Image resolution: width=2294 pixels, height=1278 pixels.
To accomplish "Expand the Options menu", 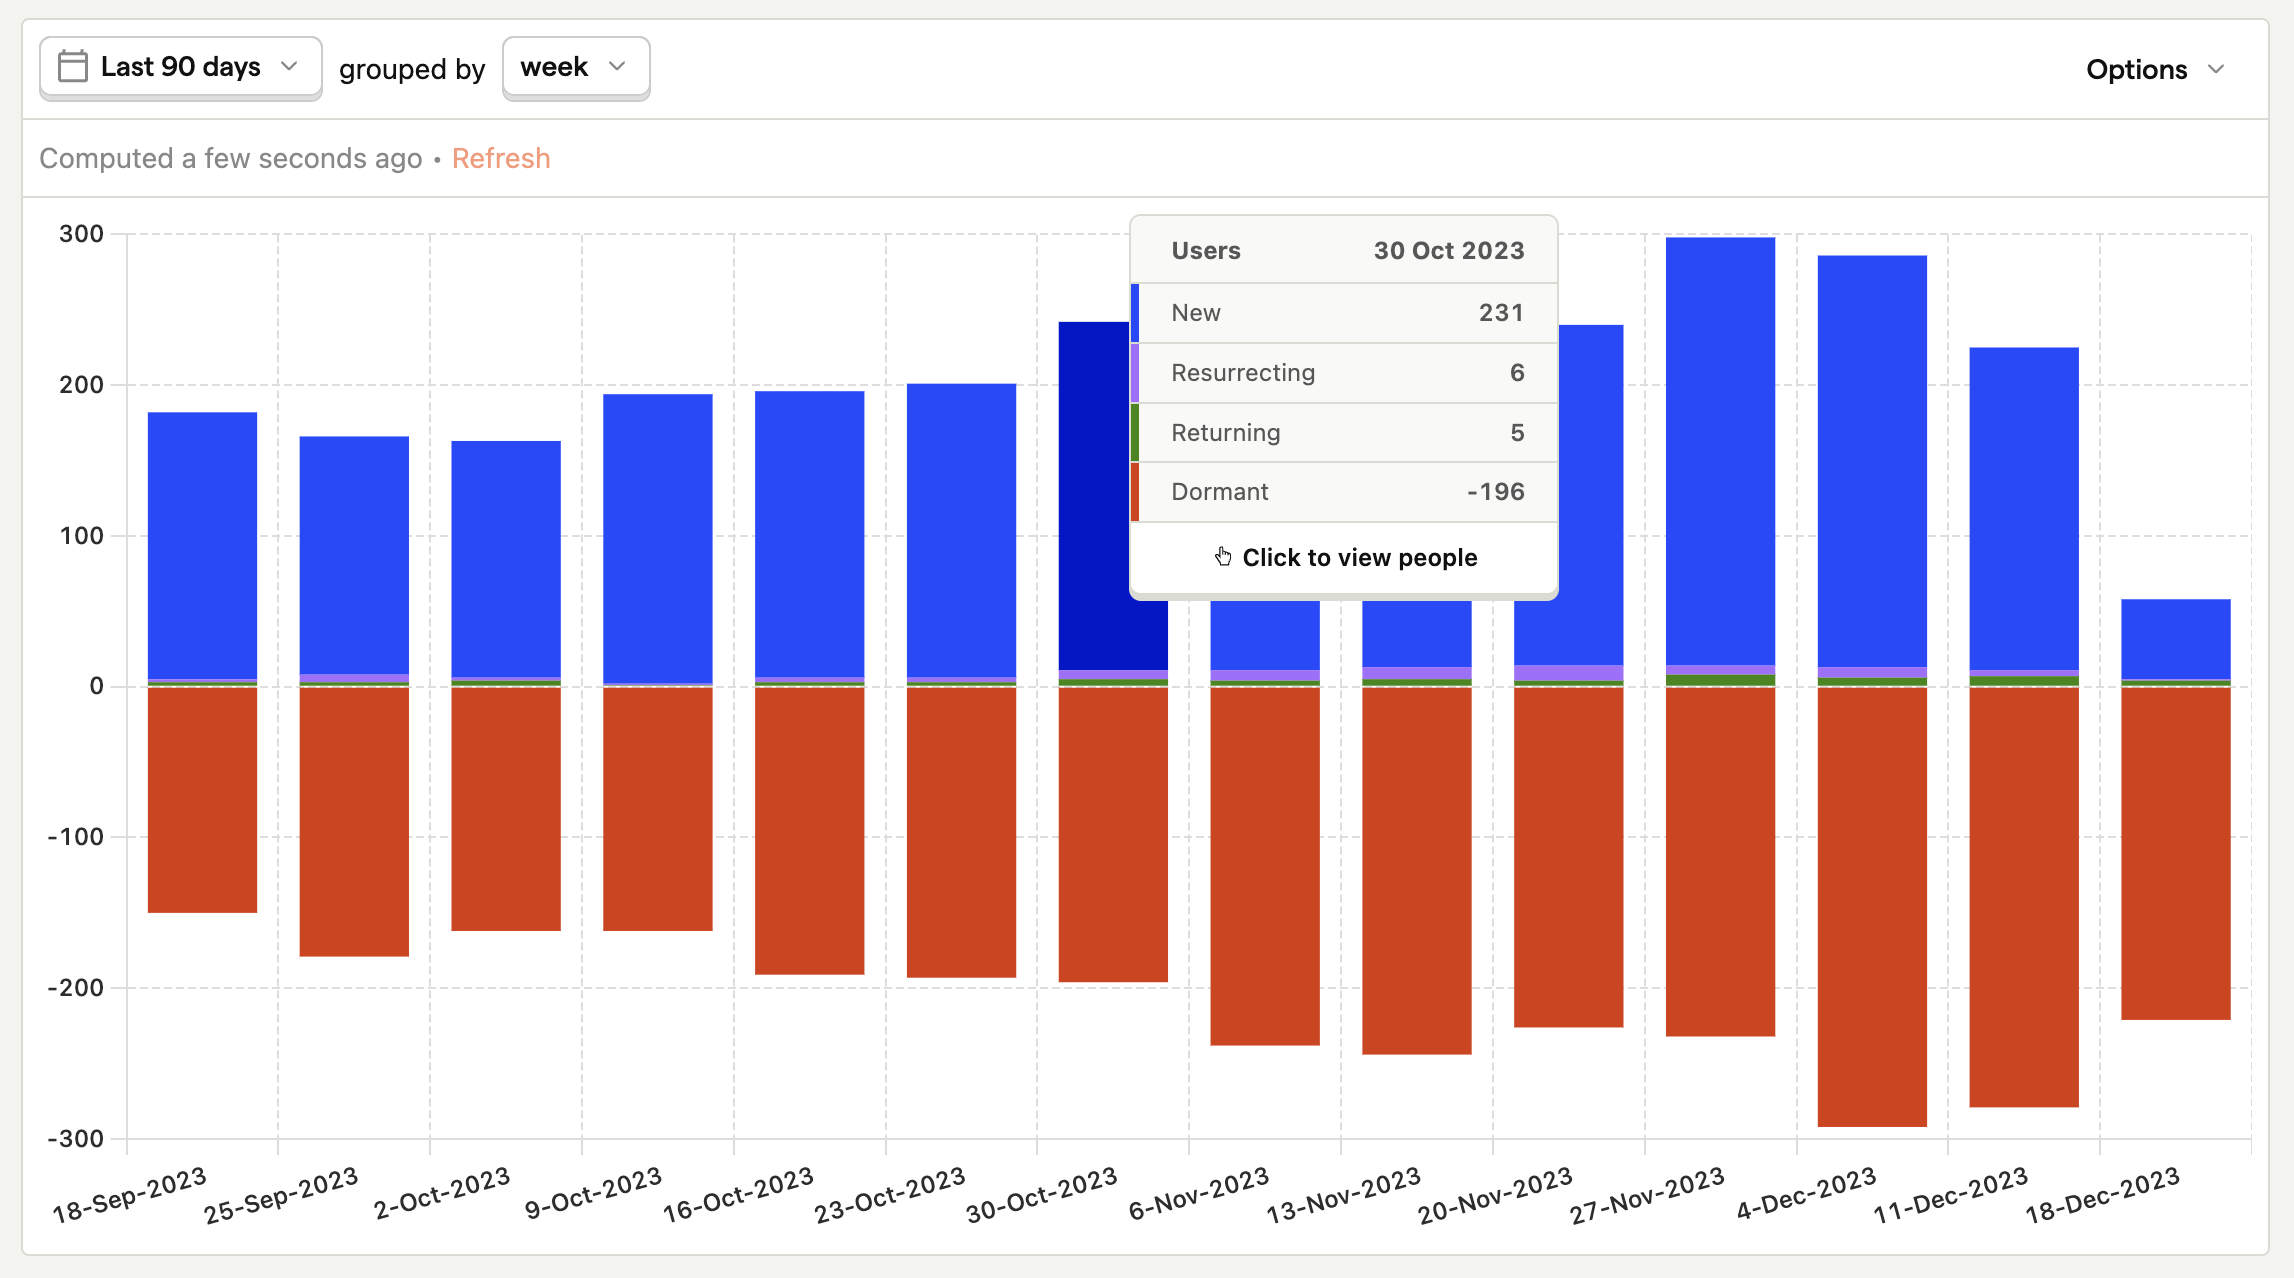I will (2155, 69).
